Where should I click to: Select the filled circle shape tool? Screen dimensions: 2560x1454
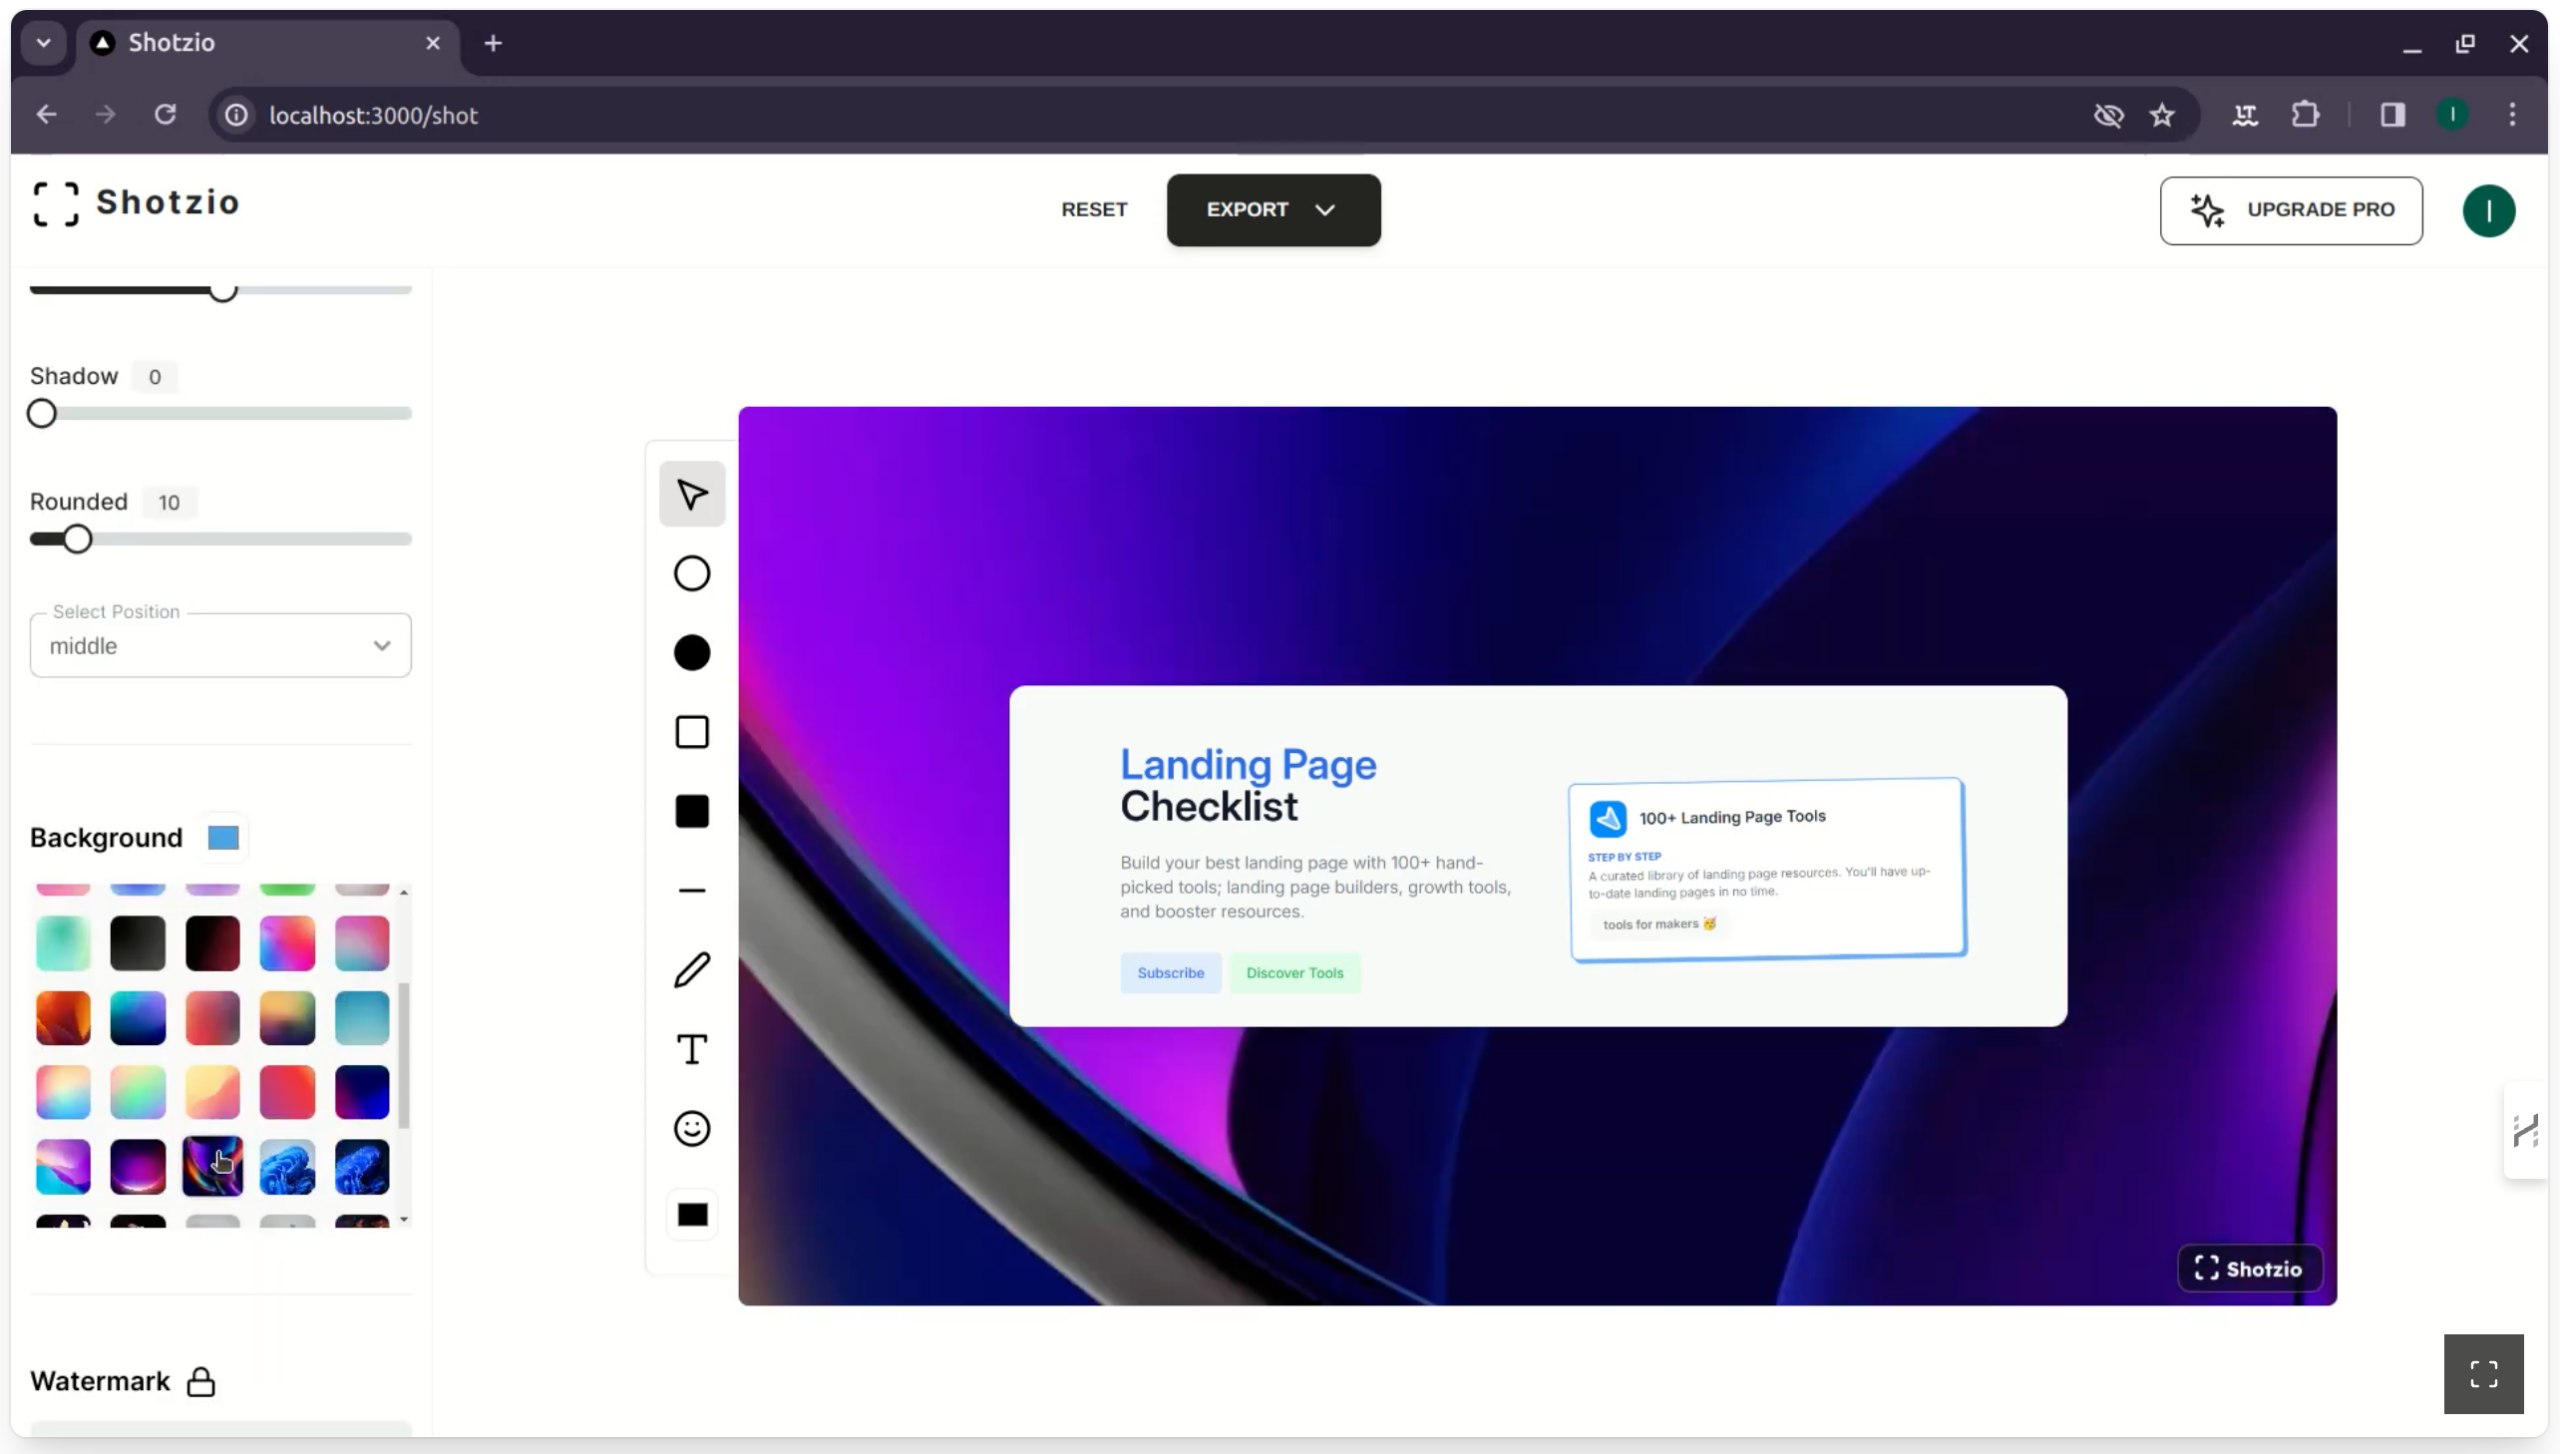pos(691,652)
